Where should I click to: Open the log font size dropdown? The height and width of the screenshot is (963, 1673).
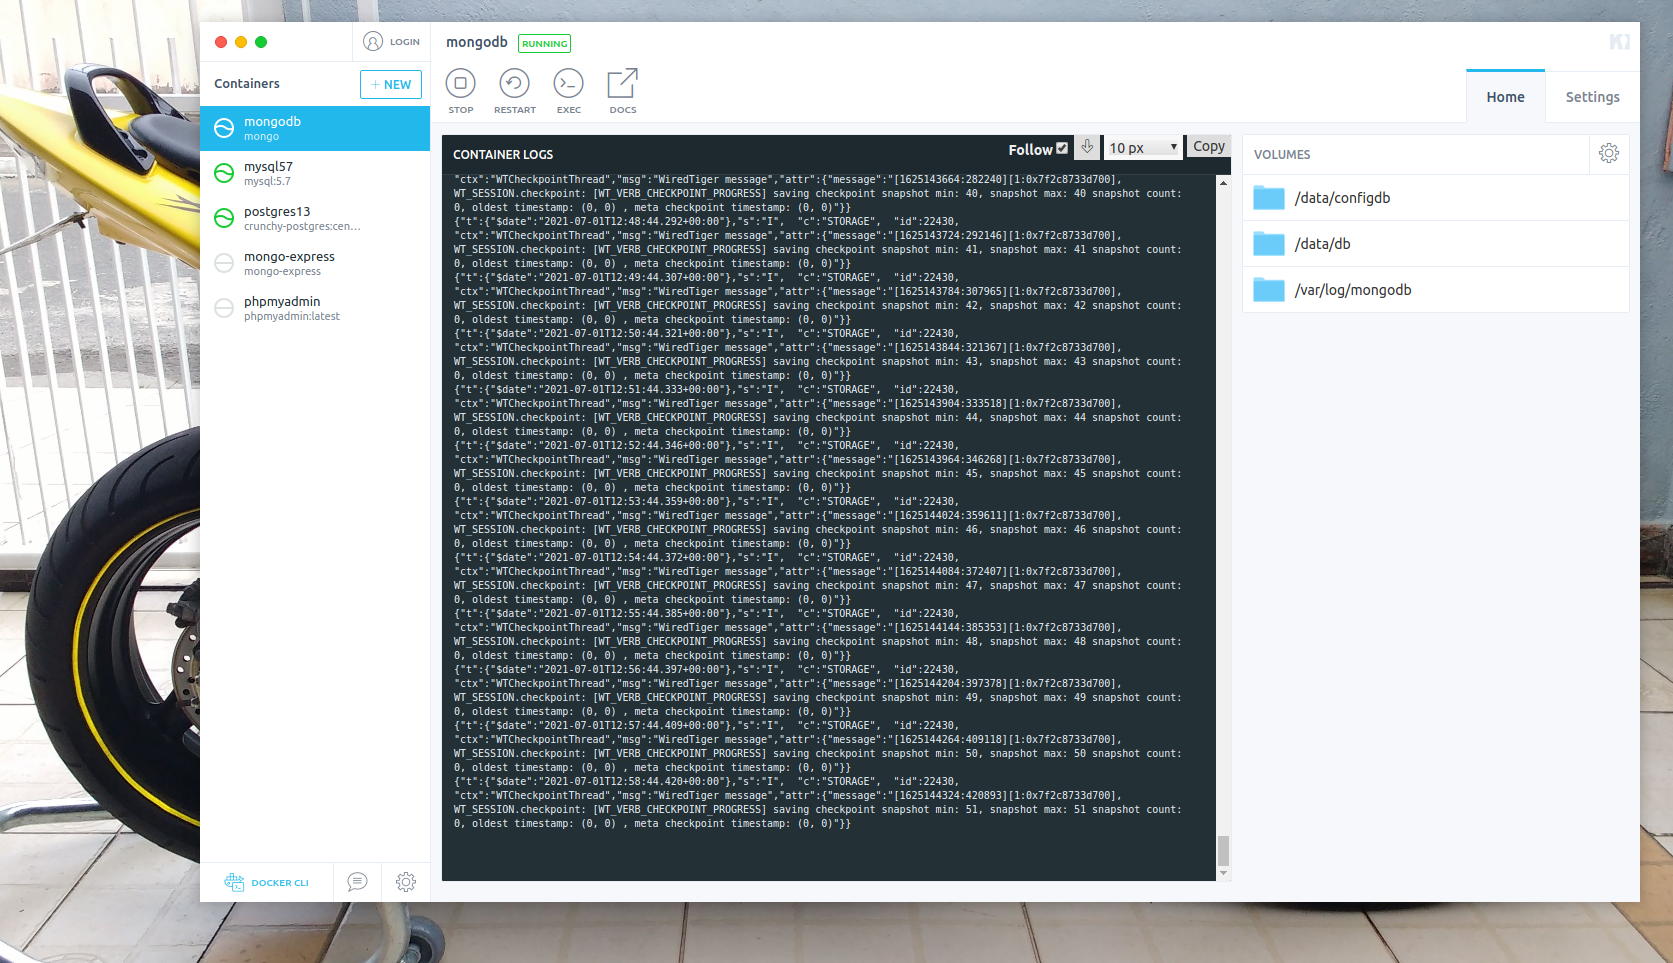[x=1143, y=147]
